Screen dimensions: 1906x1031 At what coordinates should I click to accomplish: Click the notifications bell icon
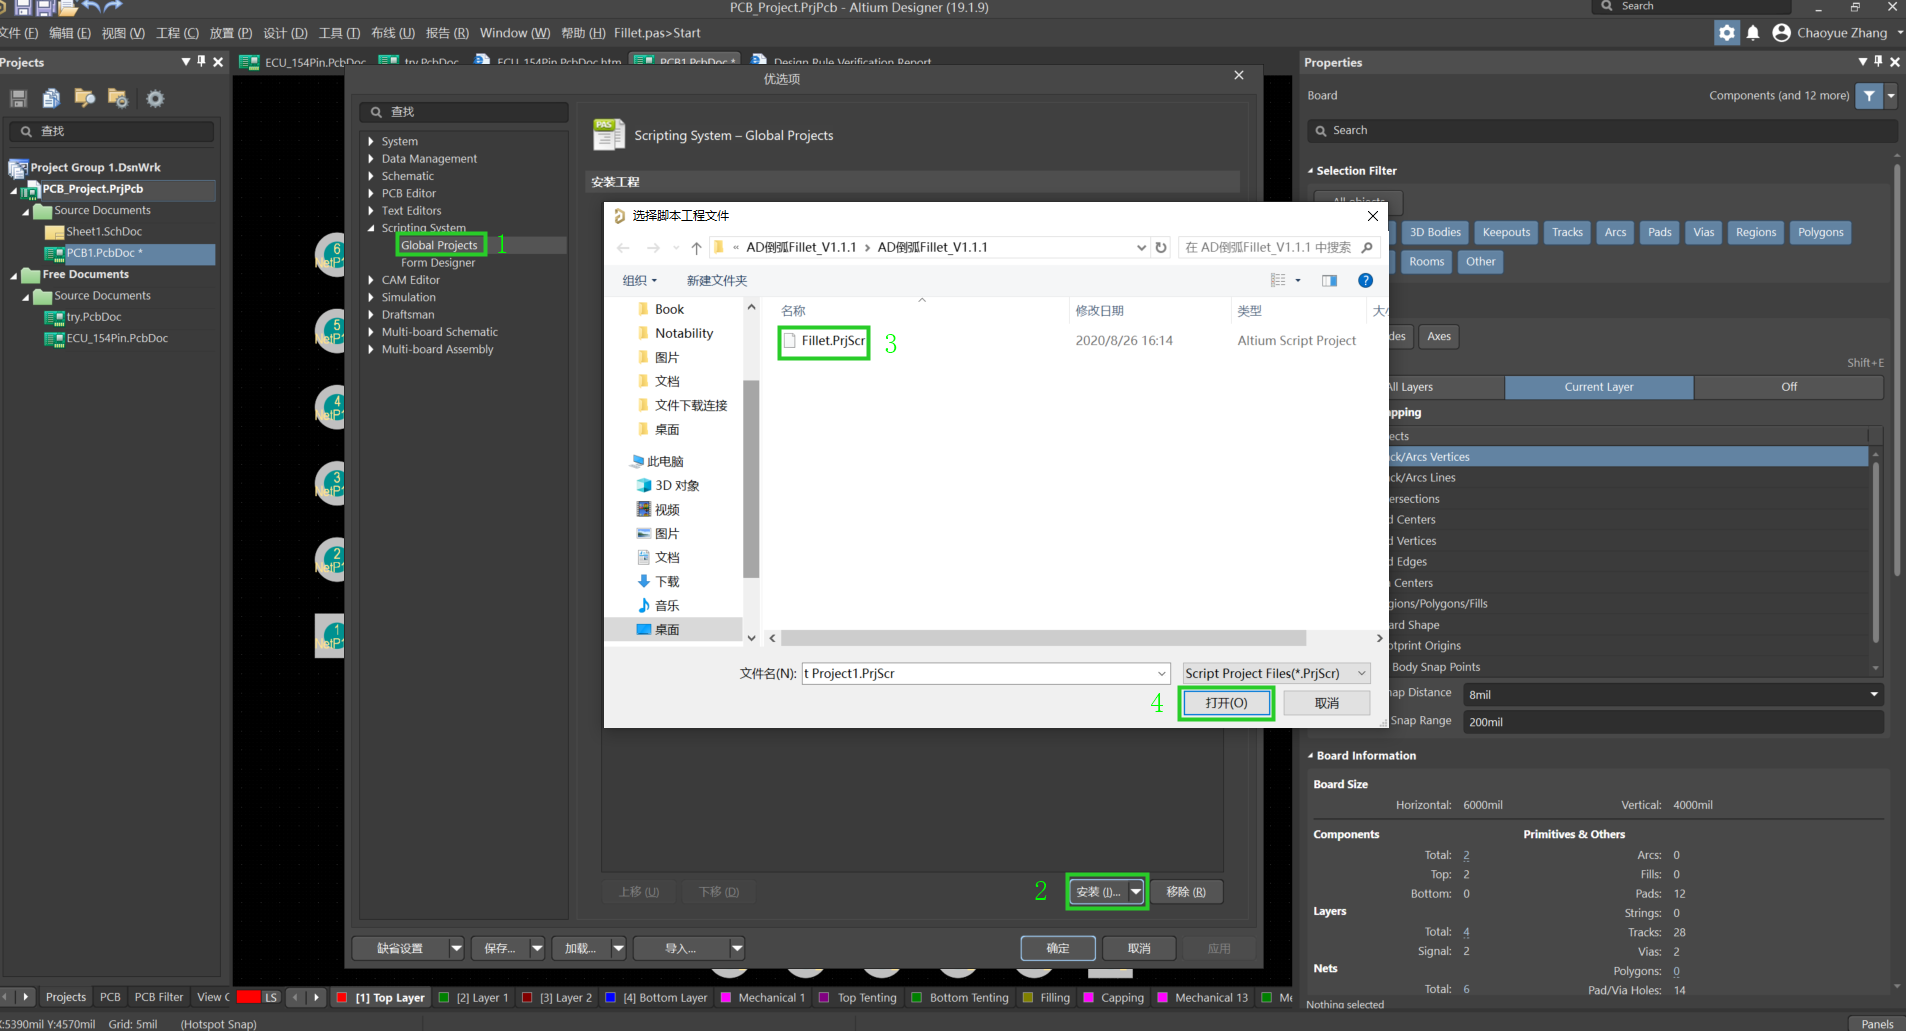pos(1753,33)
